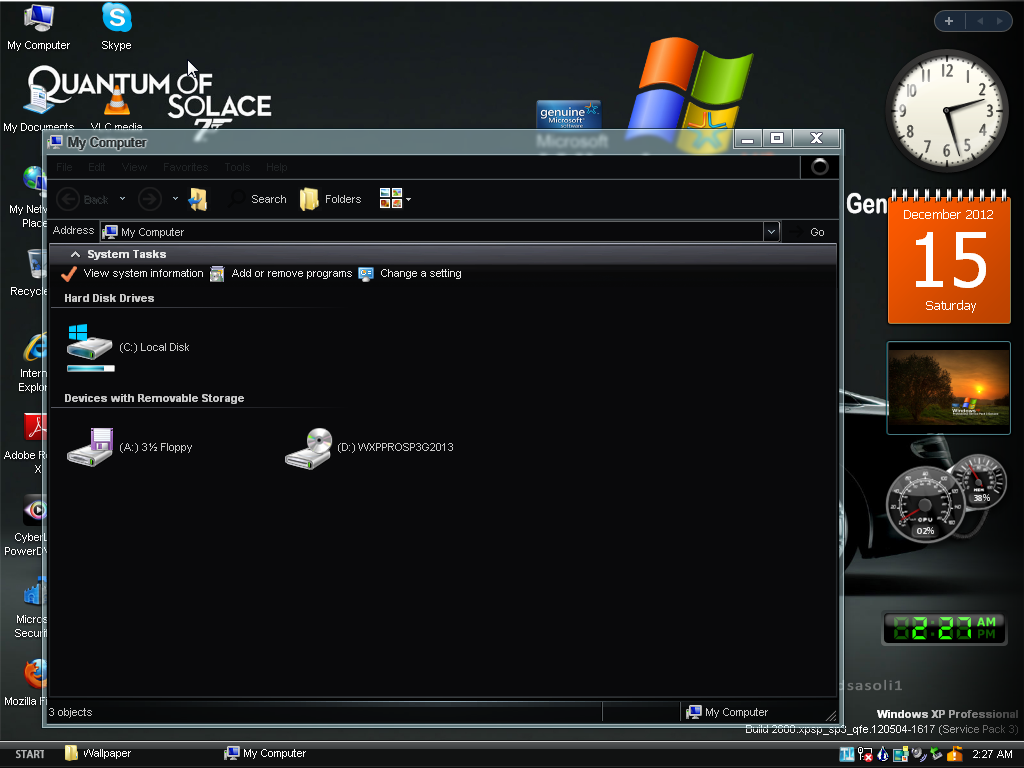Click the network disconnected tray icon
This screenshot has height=768, width=1024.
pyautogui.click(x=865, y=754)
